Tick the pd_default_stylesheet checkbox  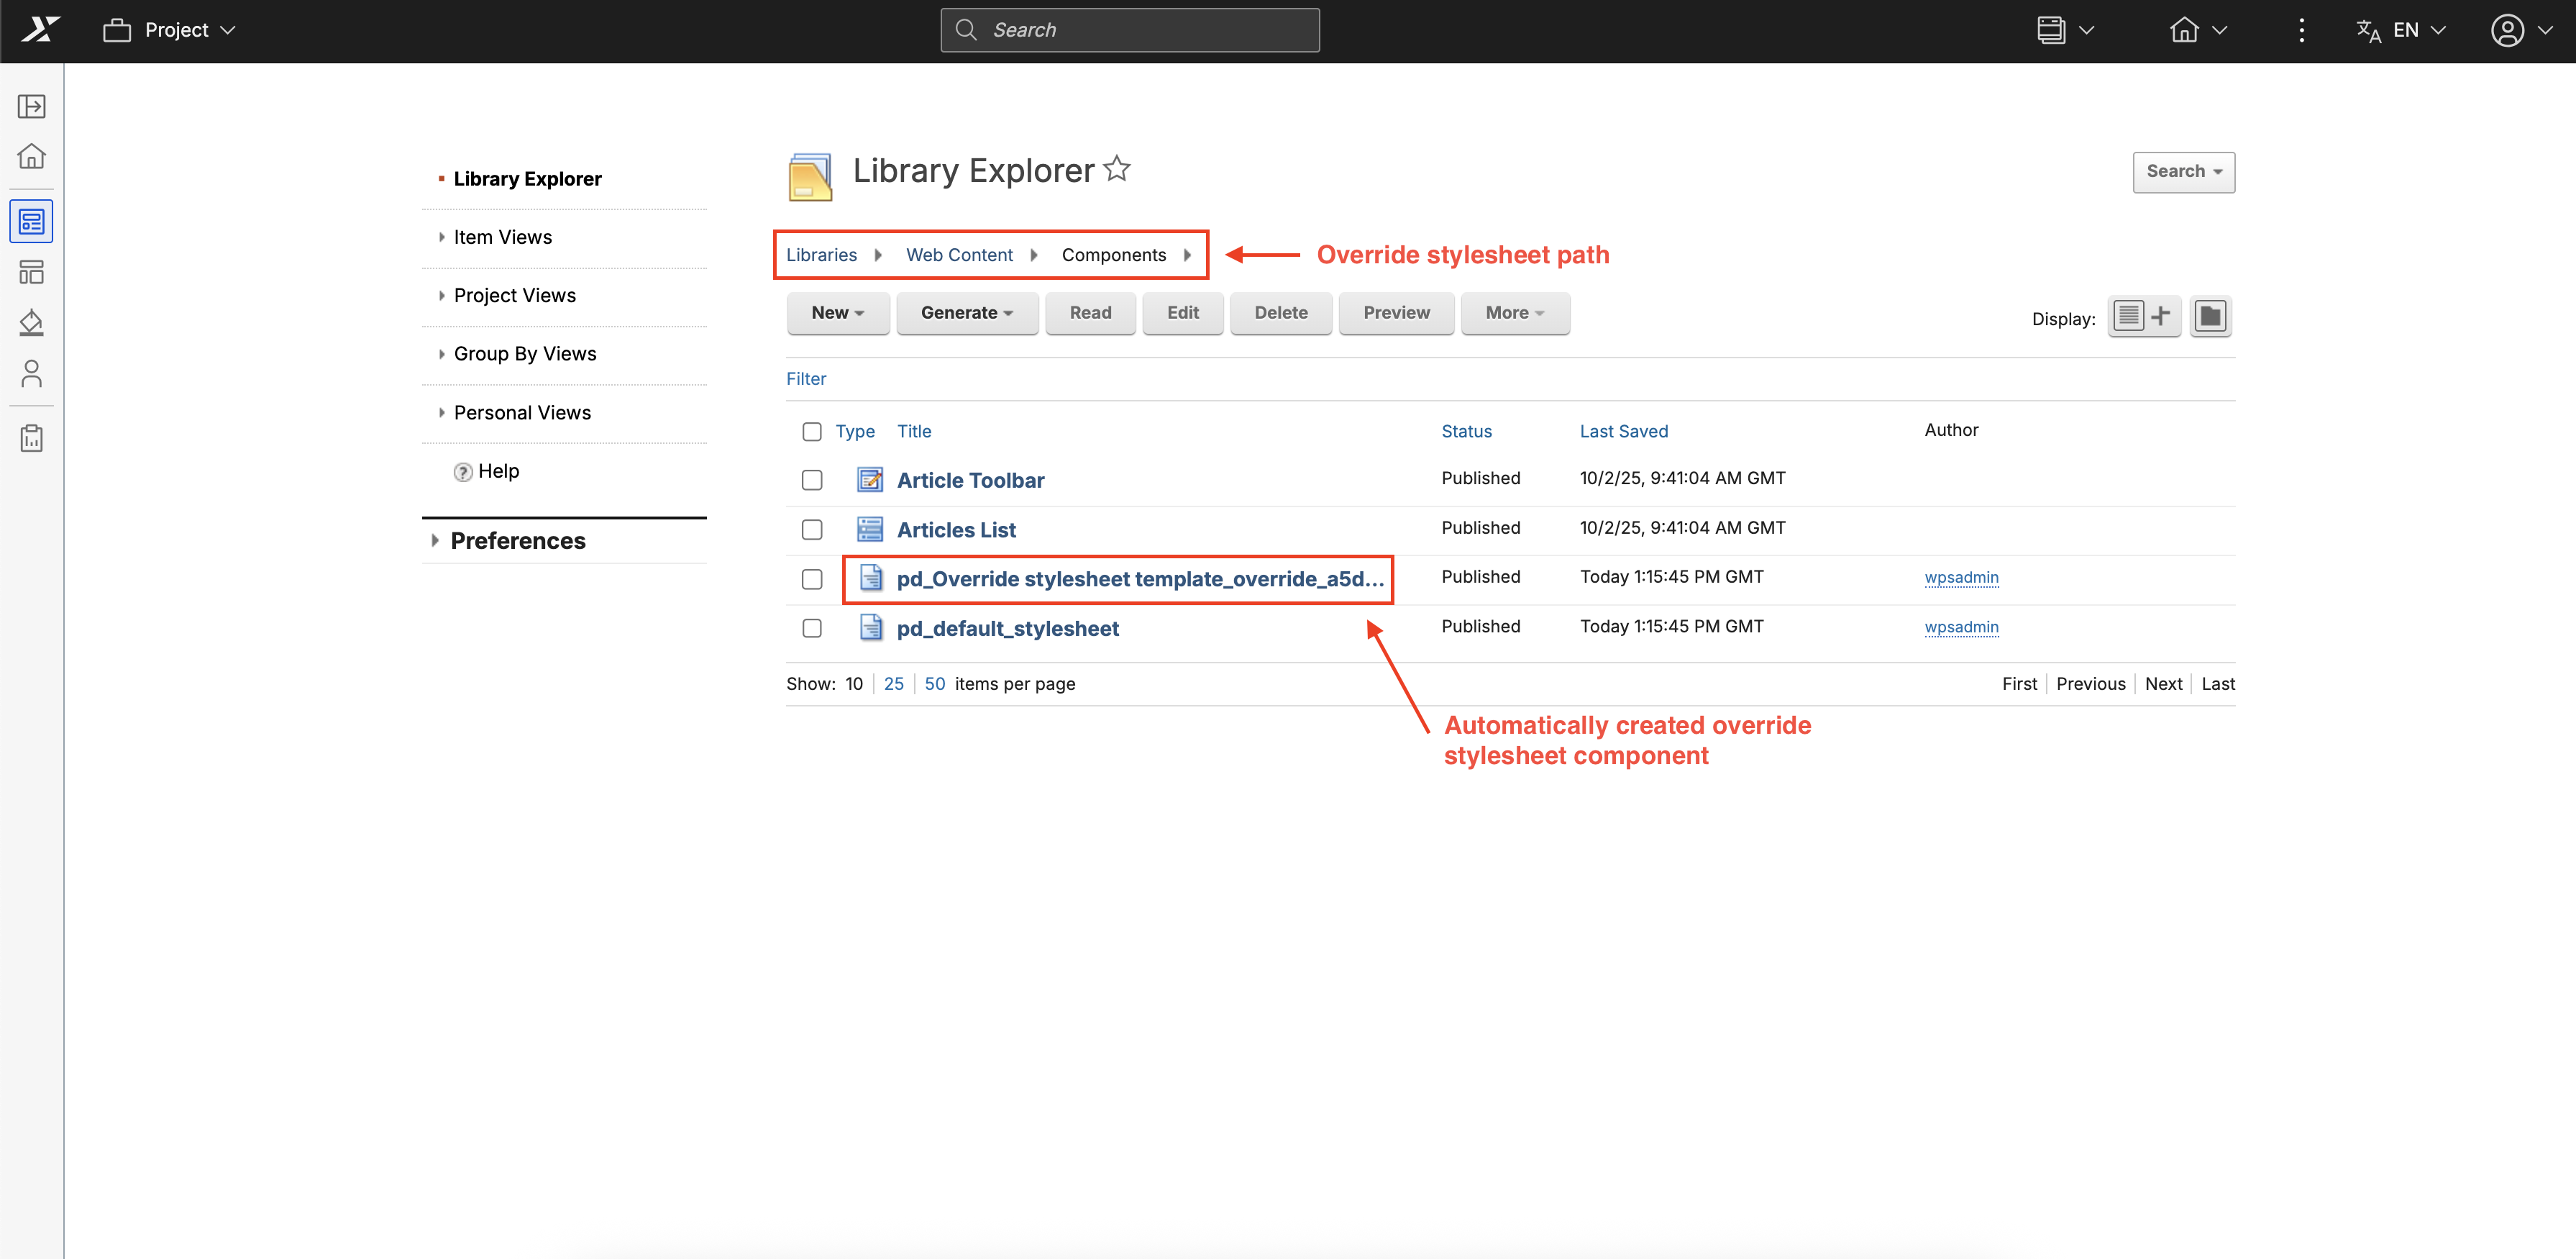pos(812,628)
